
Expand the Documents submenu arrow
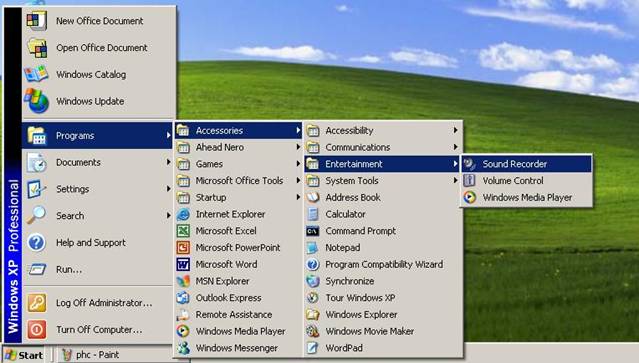(x=168, y=162)
